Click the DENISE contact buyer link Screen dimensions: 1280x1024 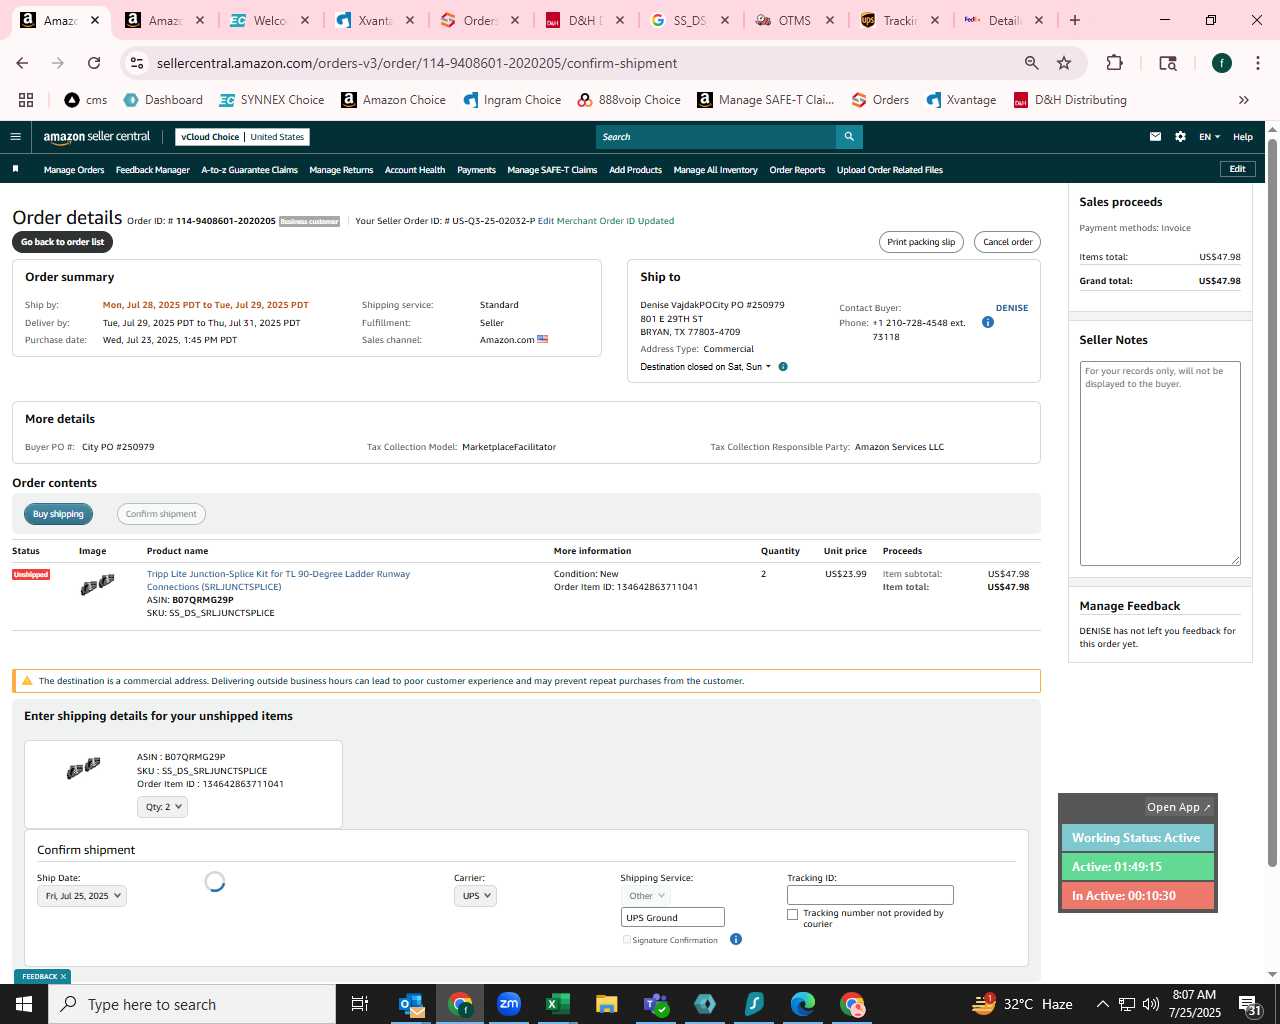pos(1012,308)
